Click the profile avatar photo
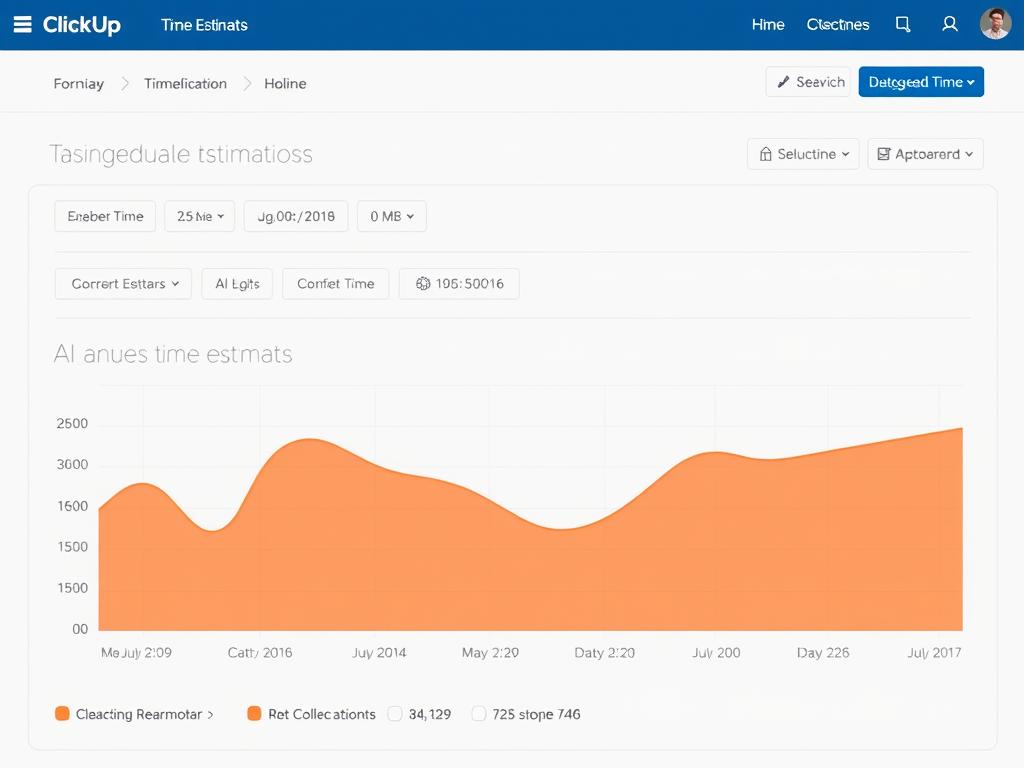 coord(995,24)
